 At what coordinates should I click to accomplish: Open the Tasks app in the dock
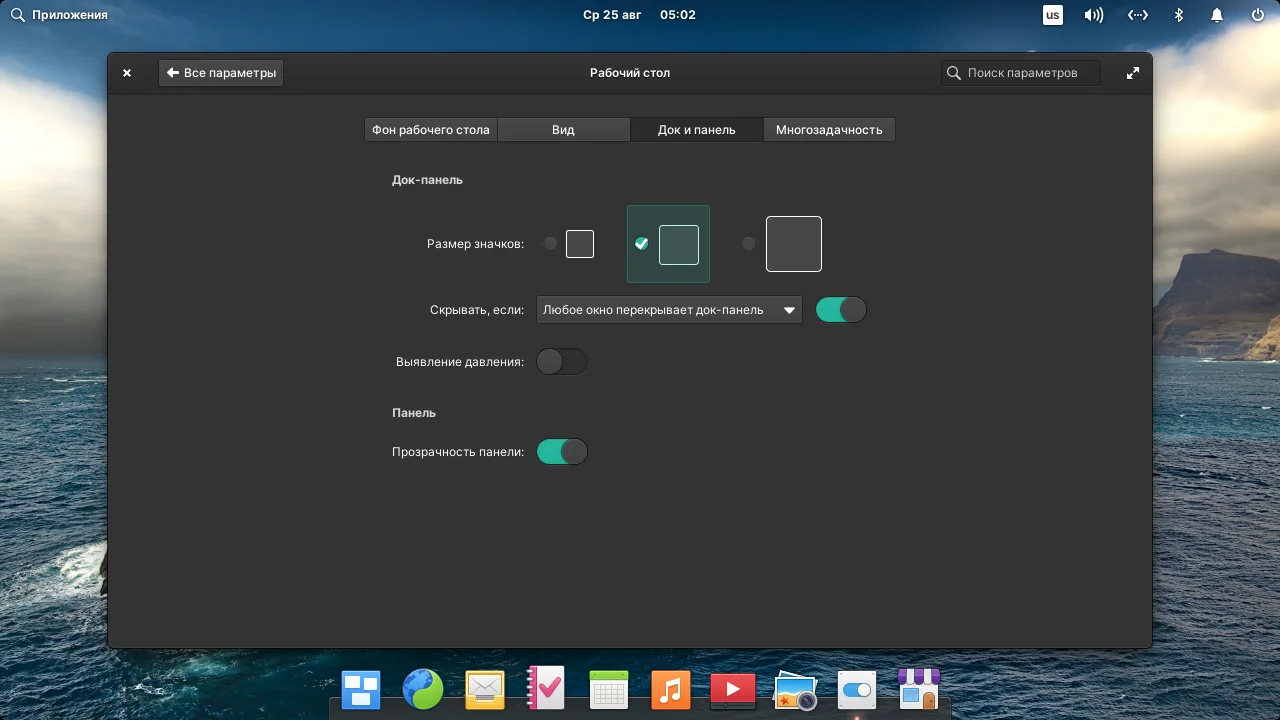[x=546, y=689]
